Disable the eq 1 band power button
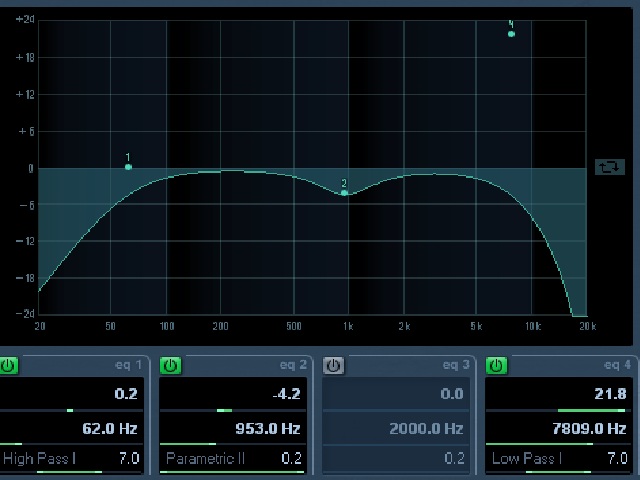Screen dimensions: 640x480 8,365
